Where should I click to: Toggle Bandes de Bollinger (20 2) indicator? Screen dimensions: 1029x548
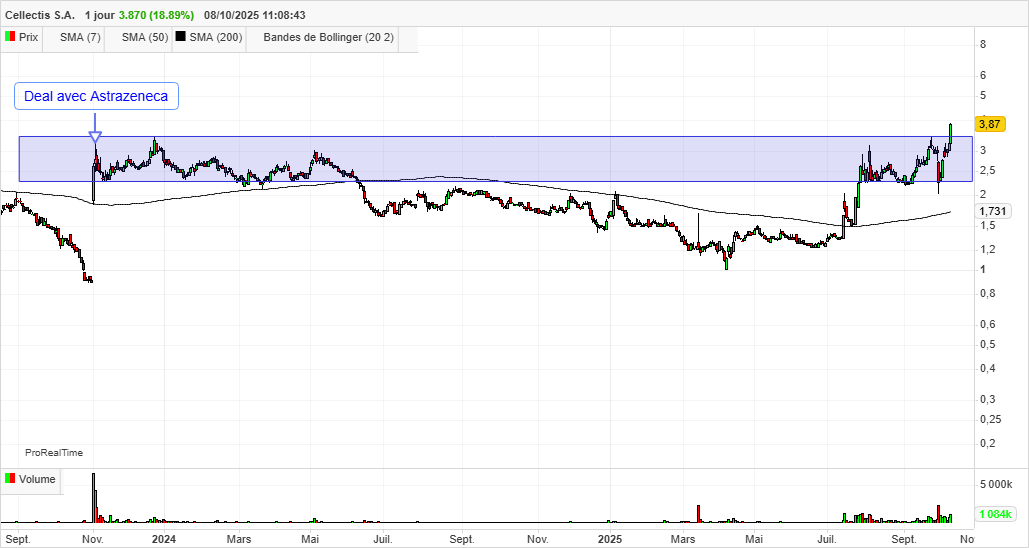click(329, 37)
